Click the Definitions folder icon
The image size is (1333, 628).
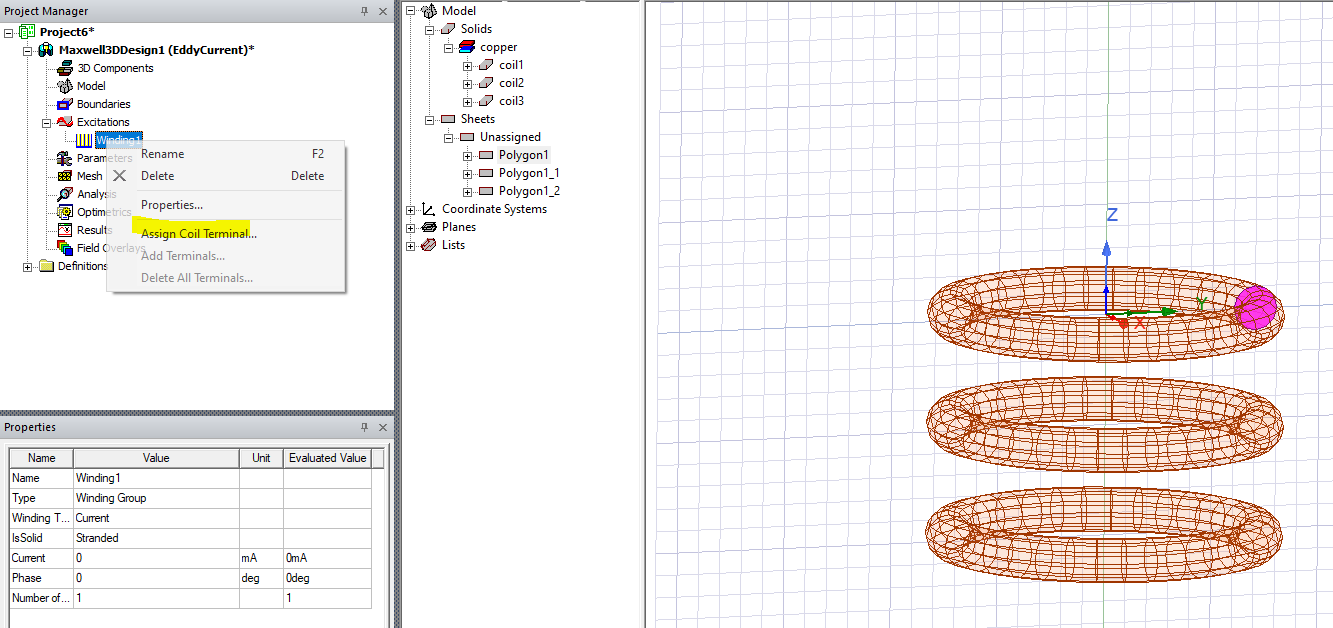coord(46,266)
